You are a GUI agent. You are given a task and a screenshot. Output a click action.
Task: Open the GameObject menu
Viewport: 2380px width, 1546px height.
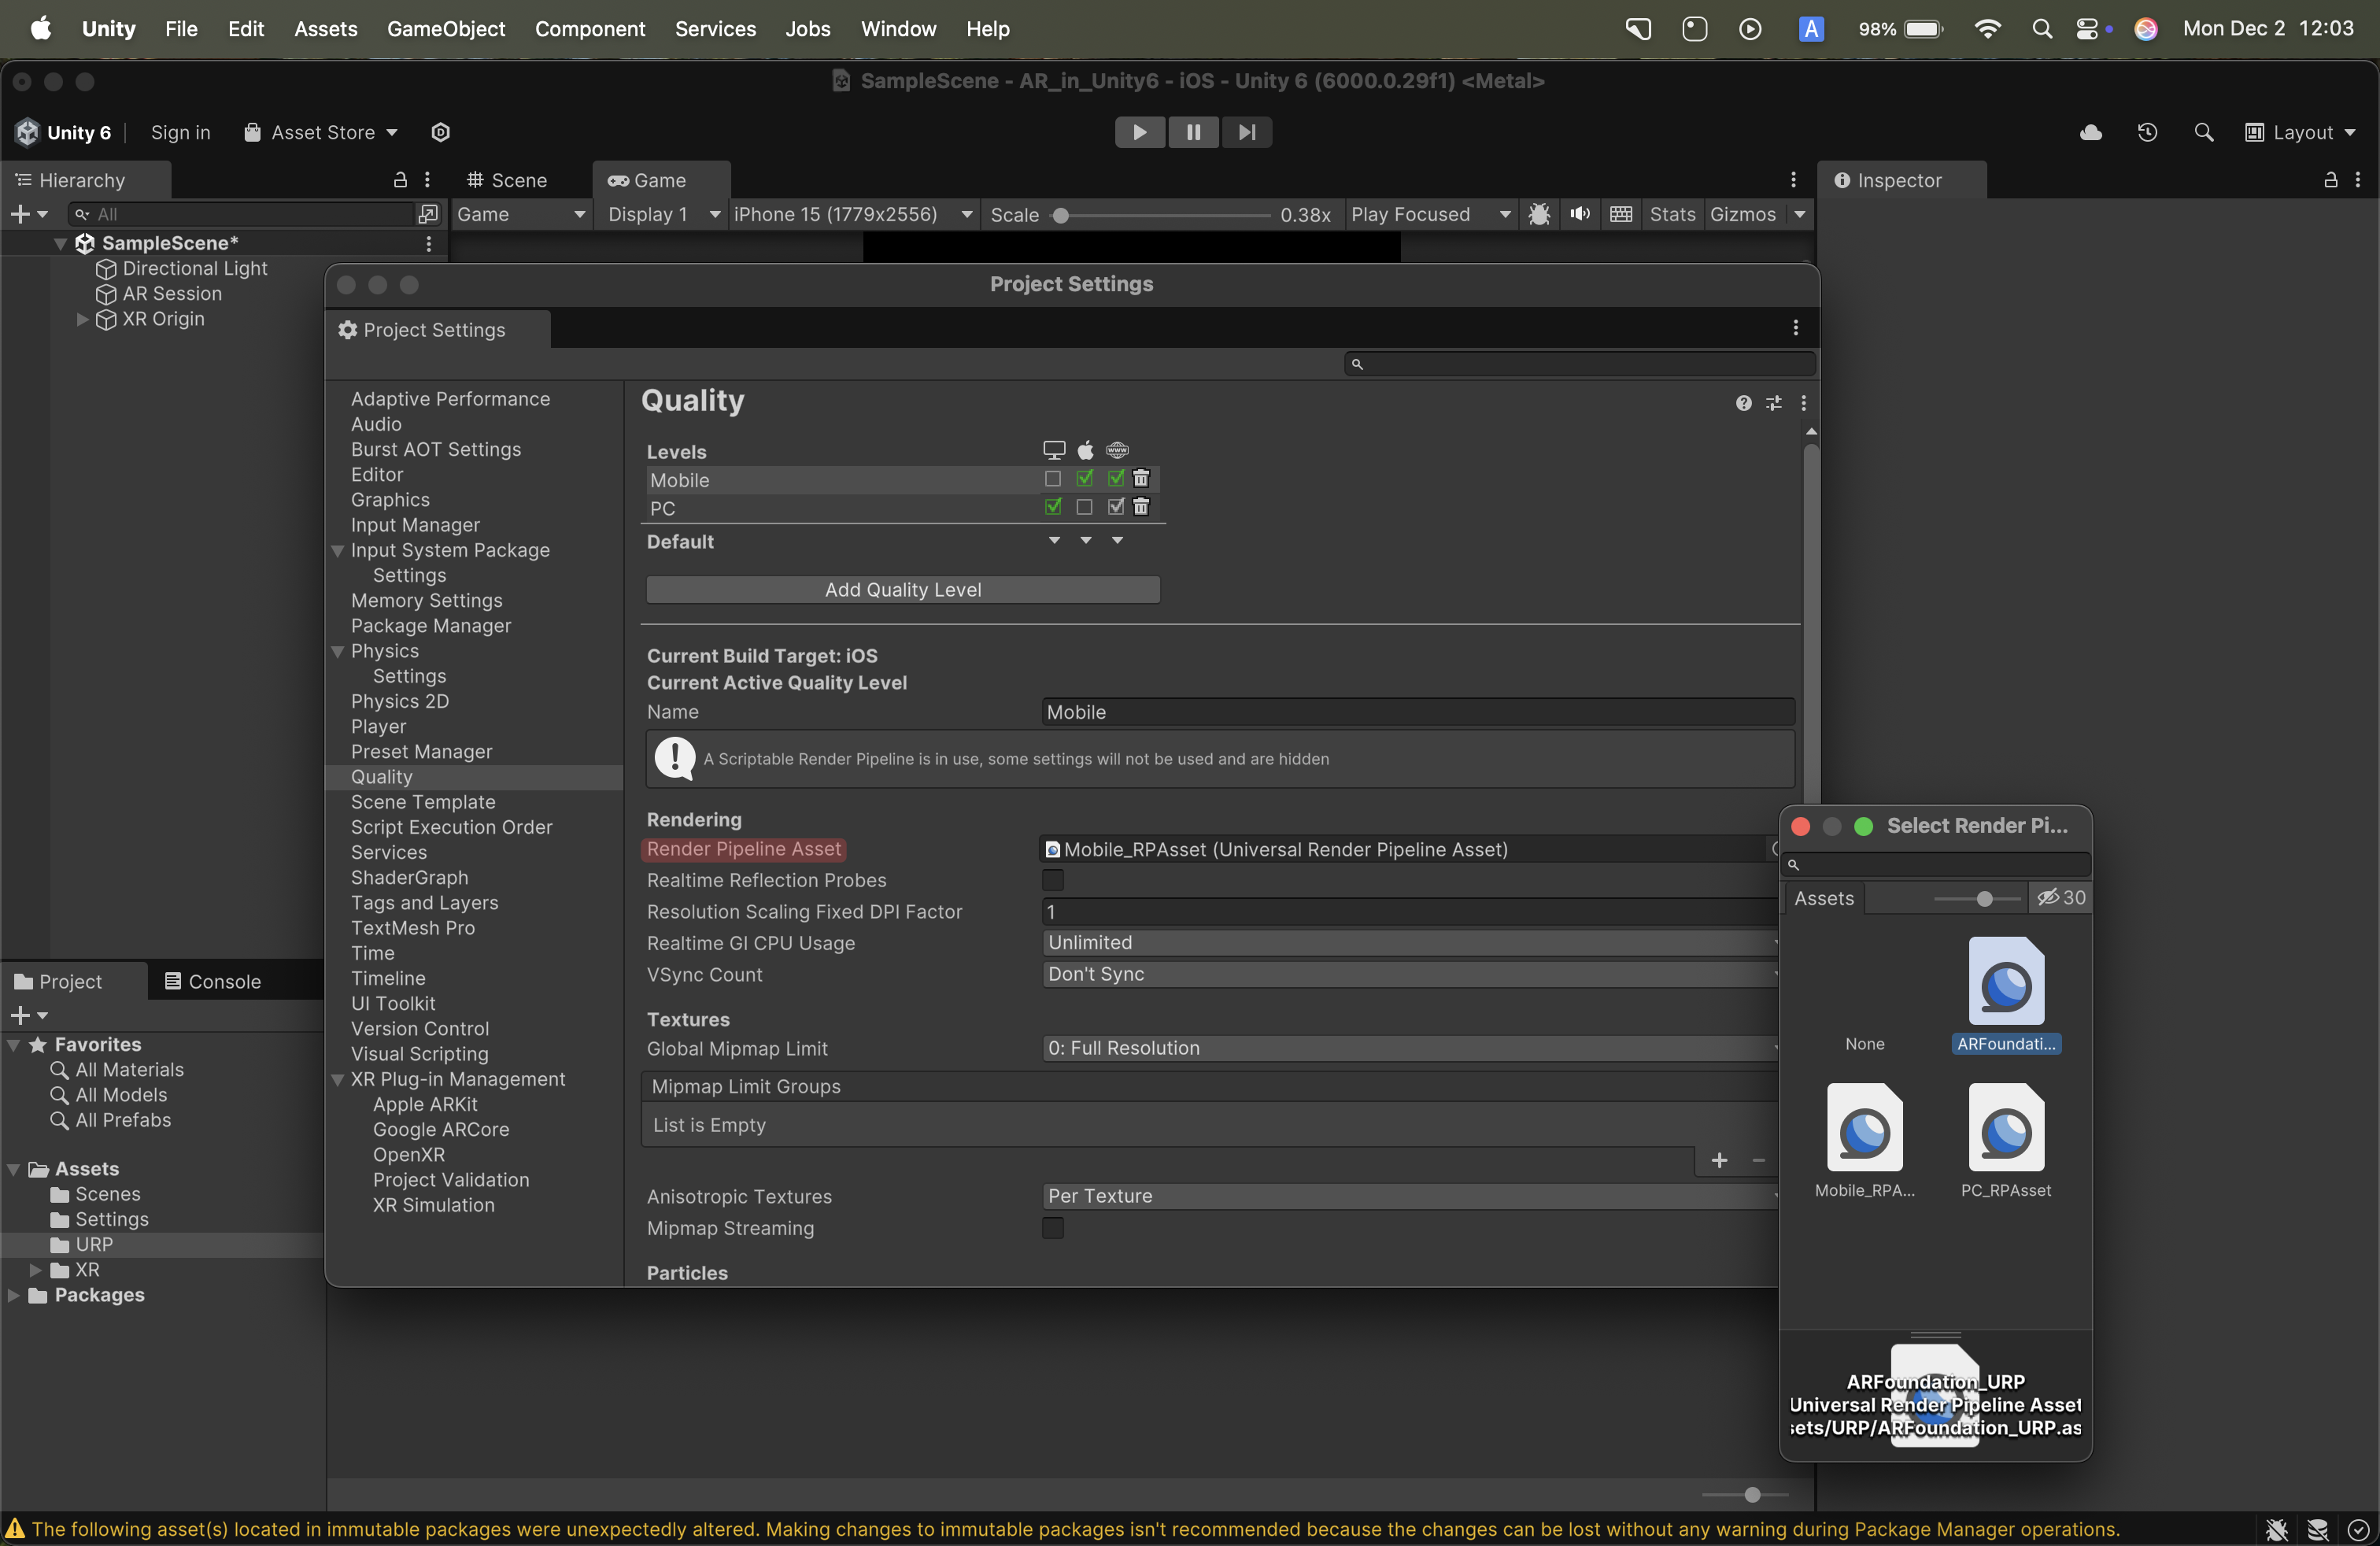coord(446,29)
